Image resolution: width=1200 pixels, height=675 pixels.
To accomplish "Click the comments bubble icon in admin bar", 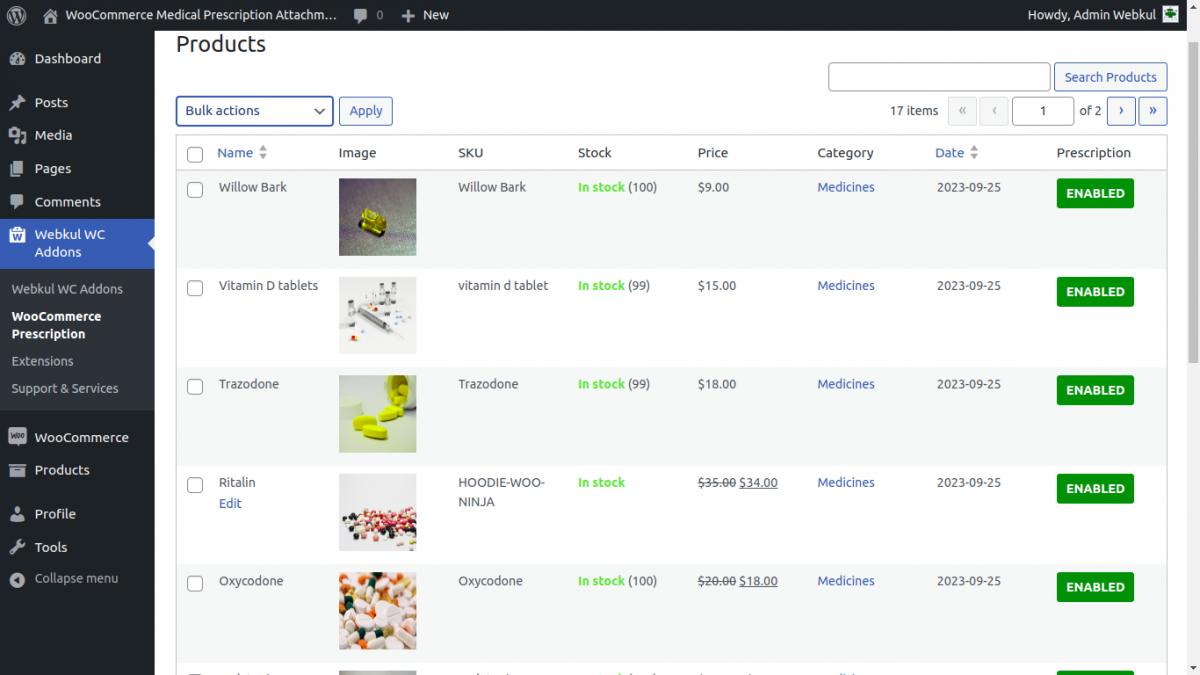I will pos(361,15).
